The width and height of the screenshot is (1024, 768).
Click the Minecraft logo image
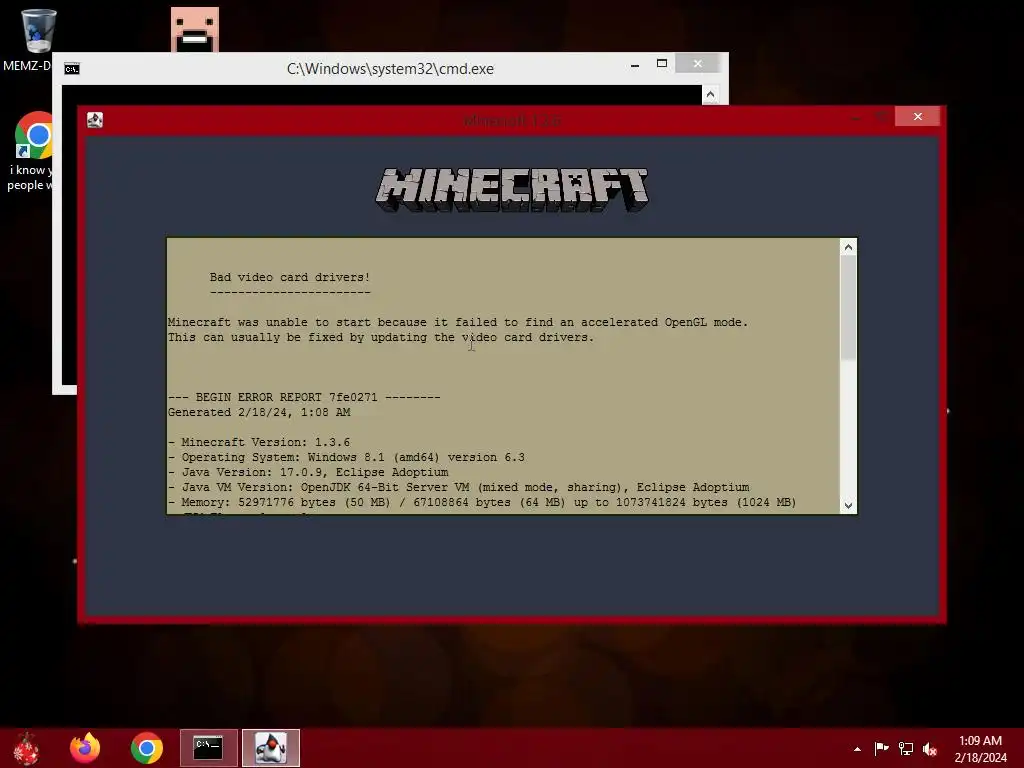tap(512, 190)
